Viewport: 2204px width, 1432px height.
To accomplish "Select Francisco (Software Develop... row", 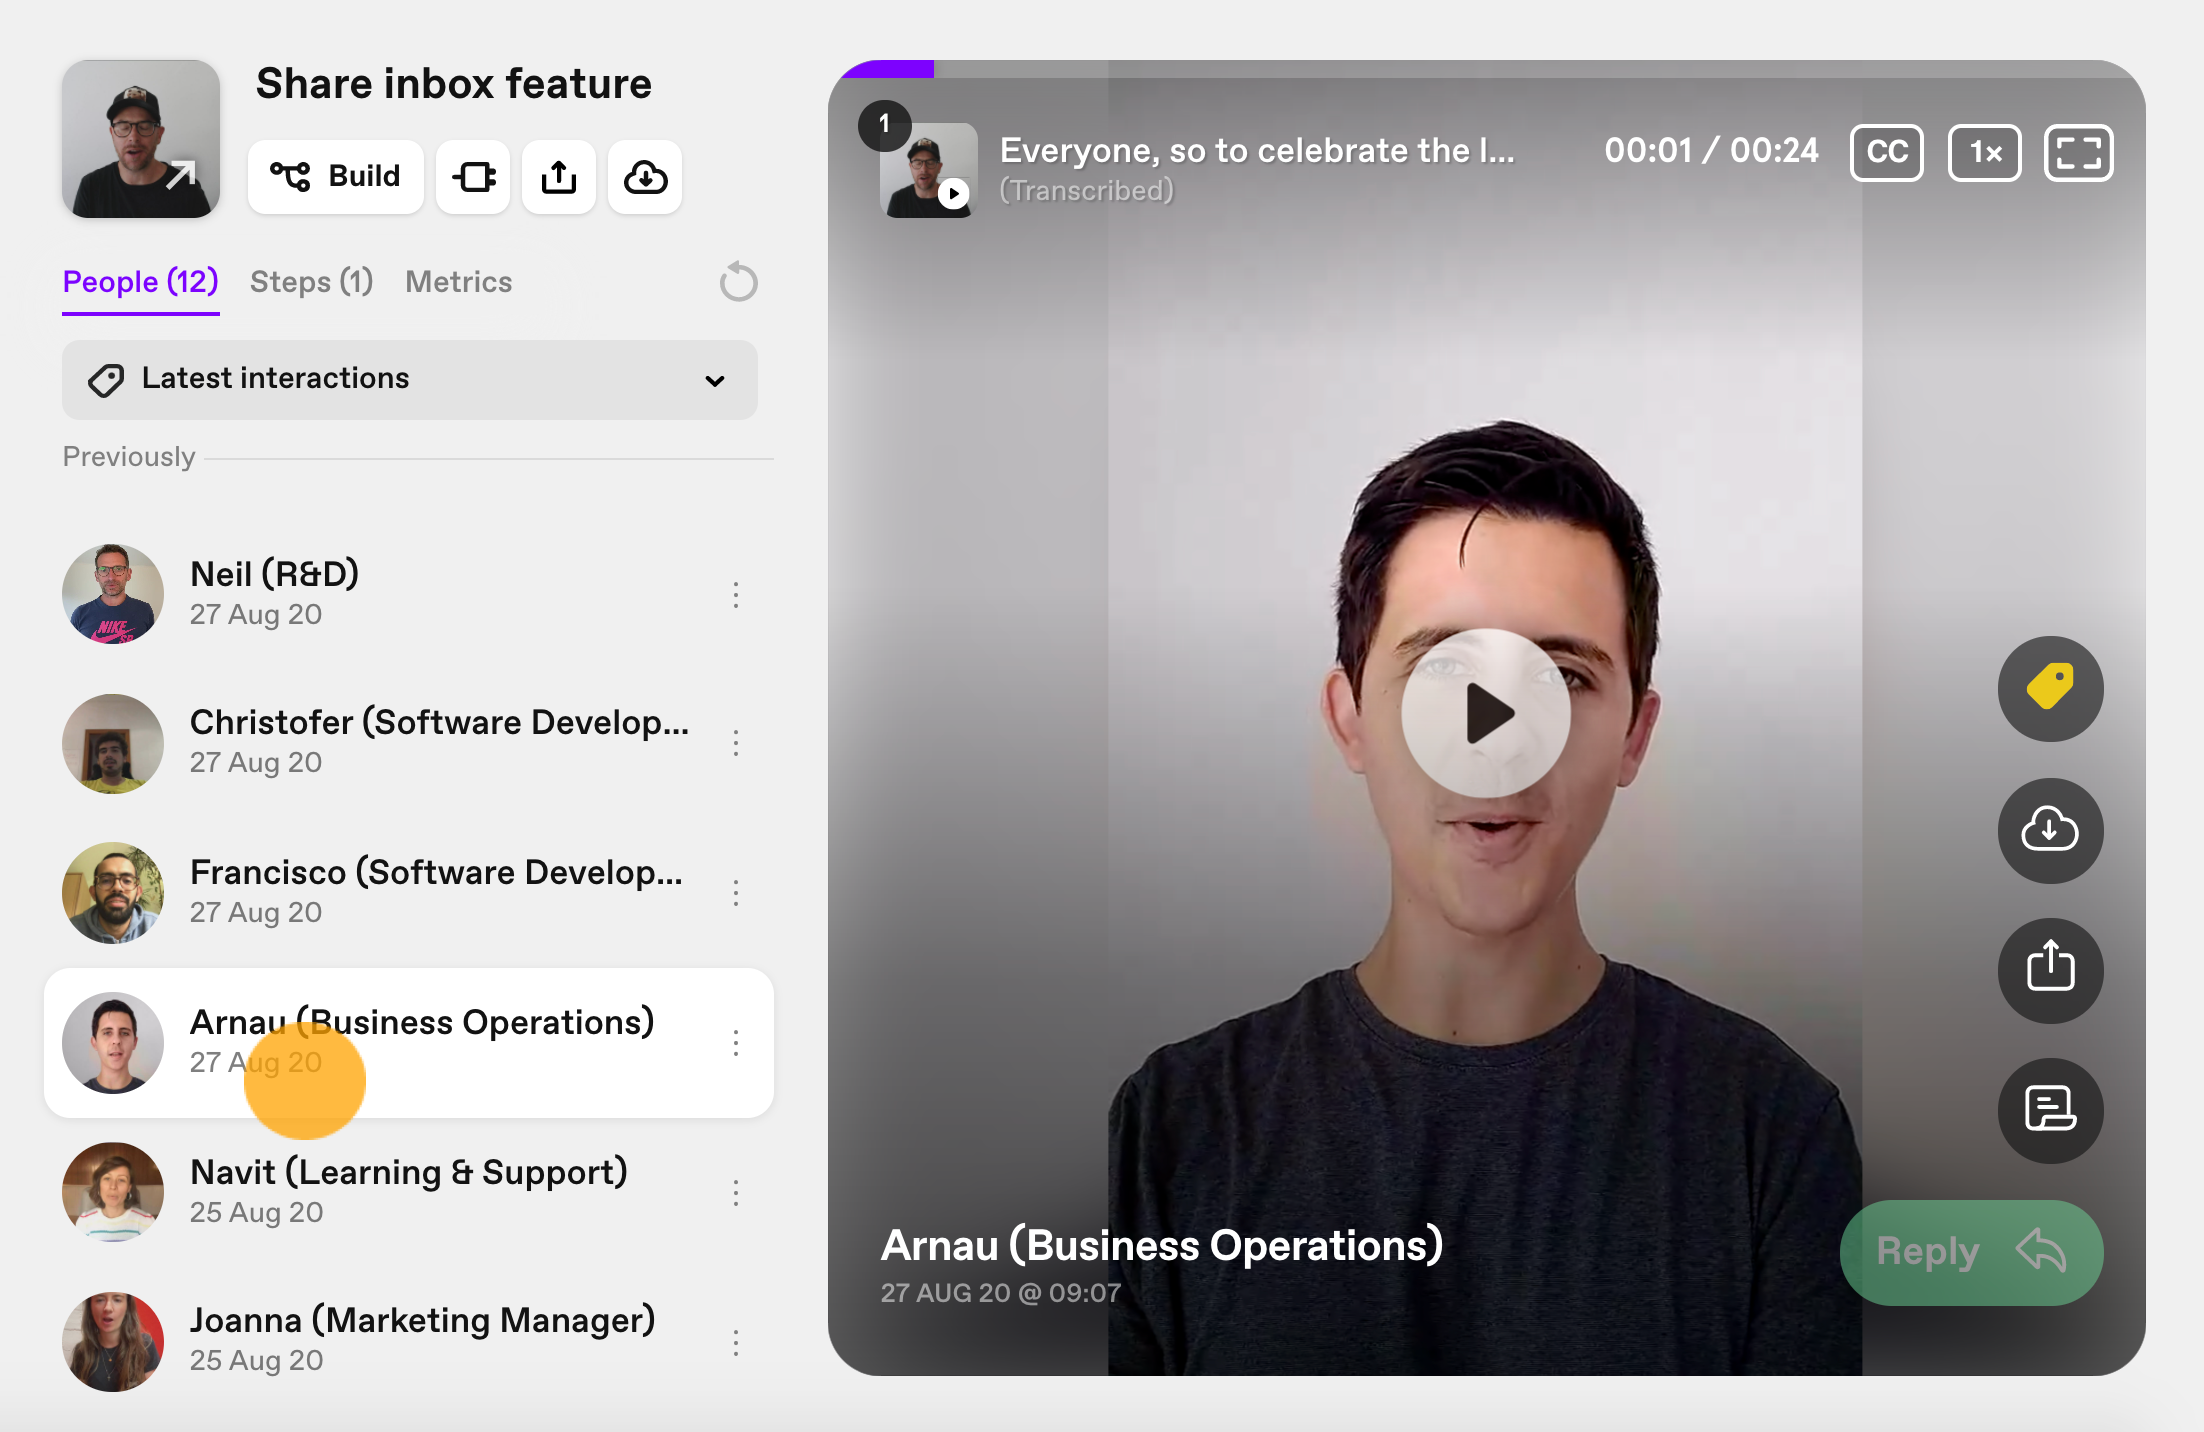I will (x=408, y=892).
